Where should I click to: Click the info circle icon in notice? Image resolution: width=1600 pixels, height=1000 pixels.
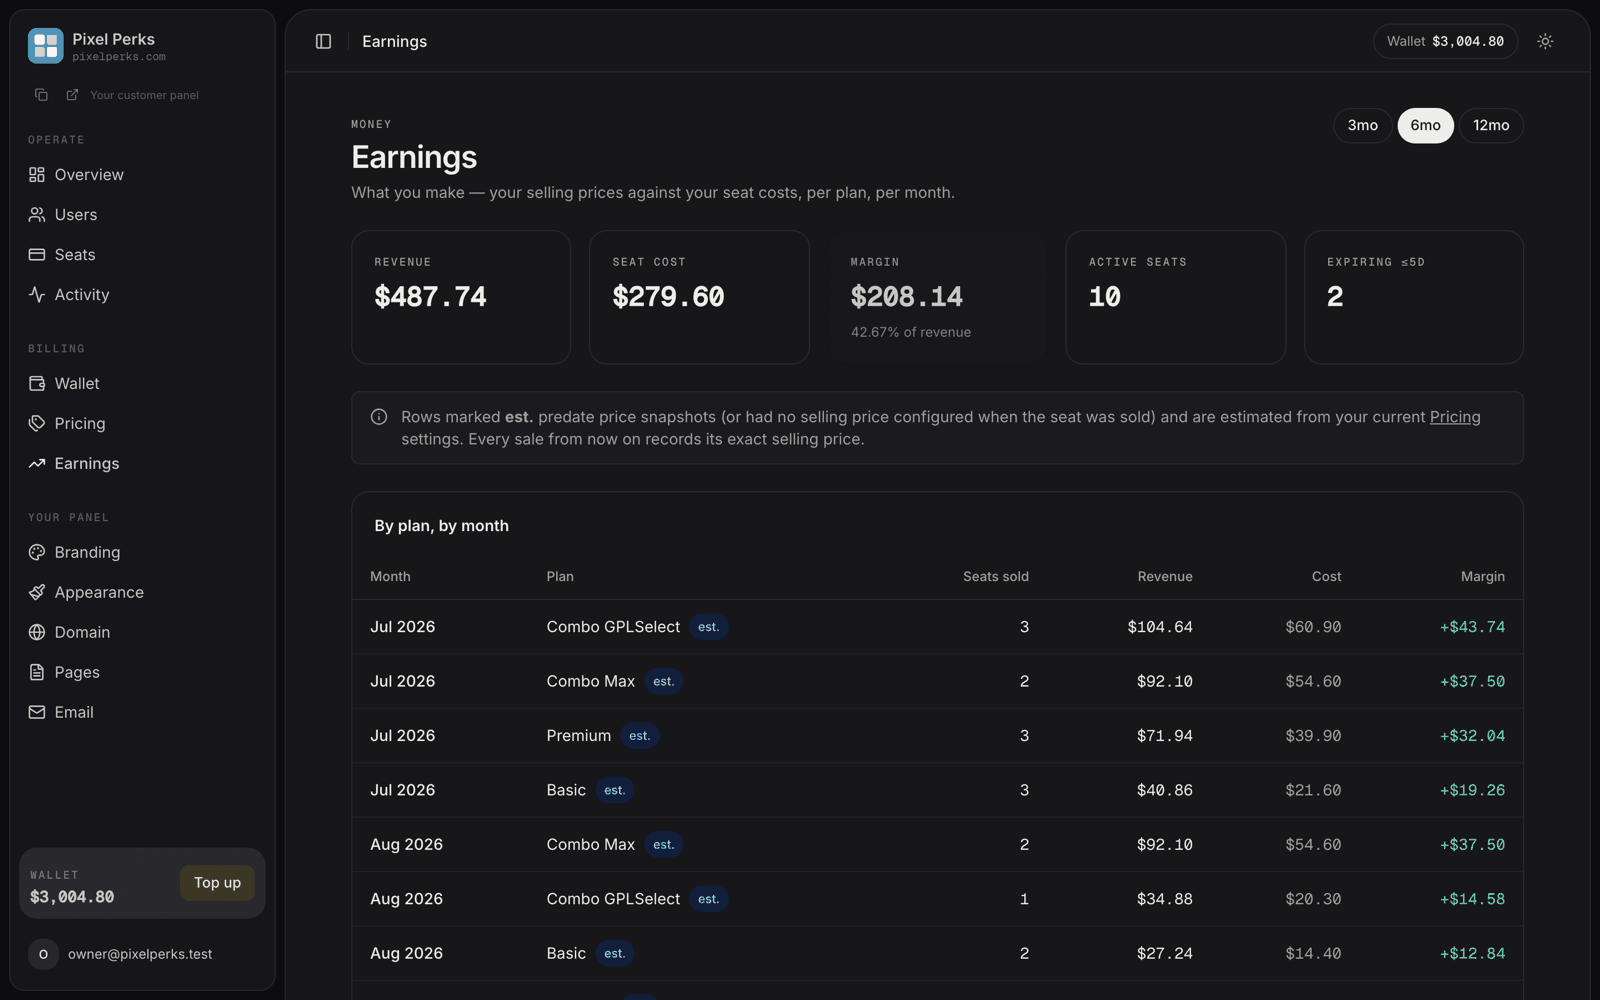379,417
